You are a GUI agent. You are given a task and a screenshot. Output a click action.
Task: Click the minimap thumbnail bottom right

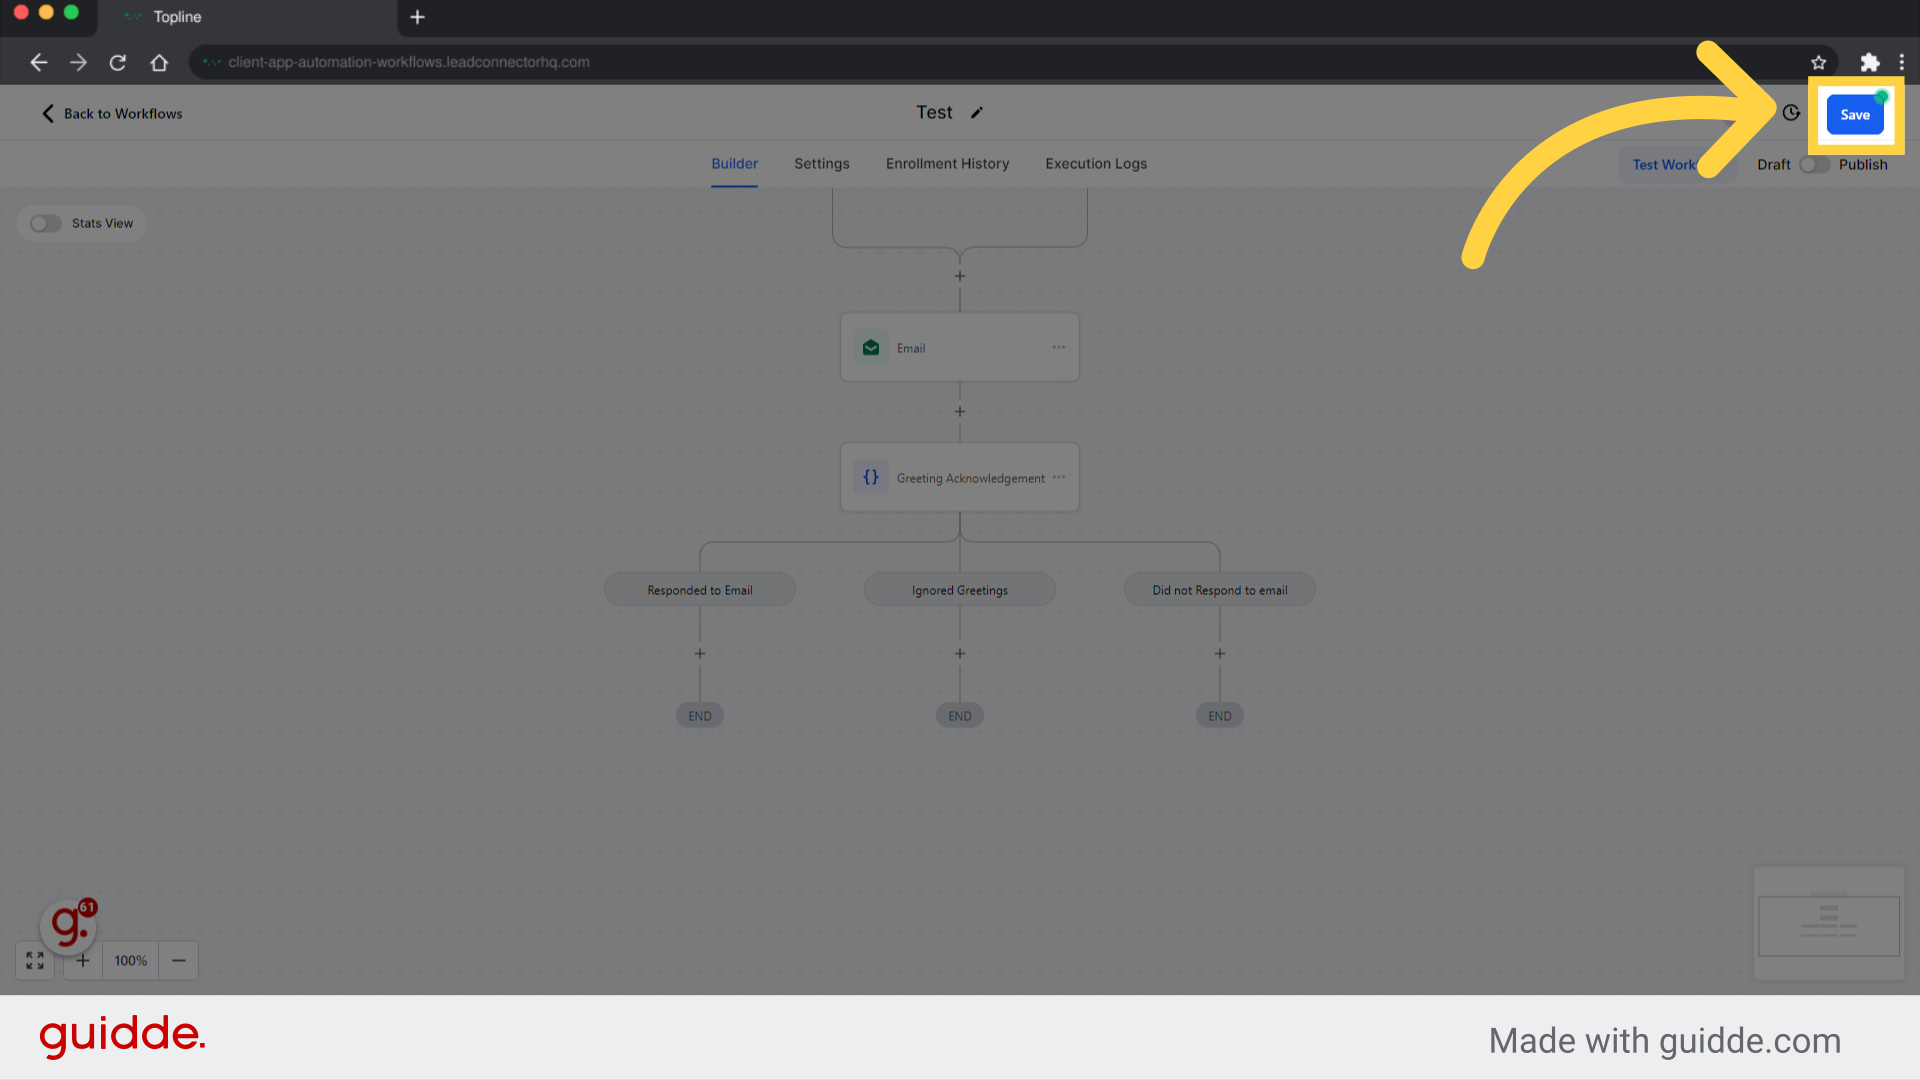pyautogui.click(x=1829, y=923)
